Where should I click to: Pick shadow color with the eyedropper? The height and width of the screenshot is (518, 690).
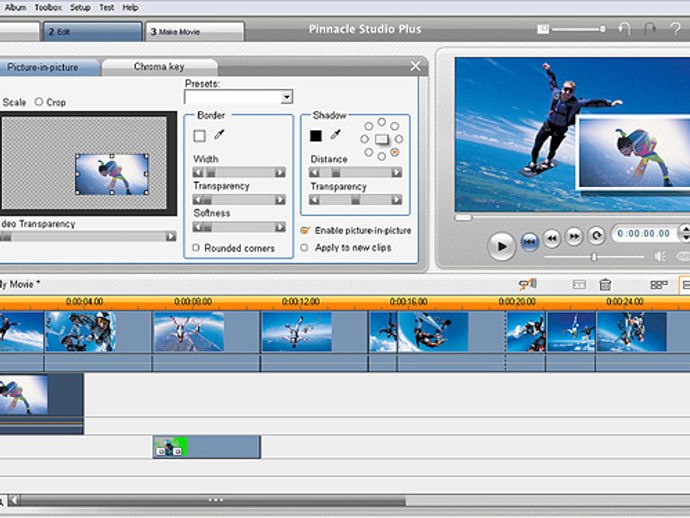(x=335, y=134)
